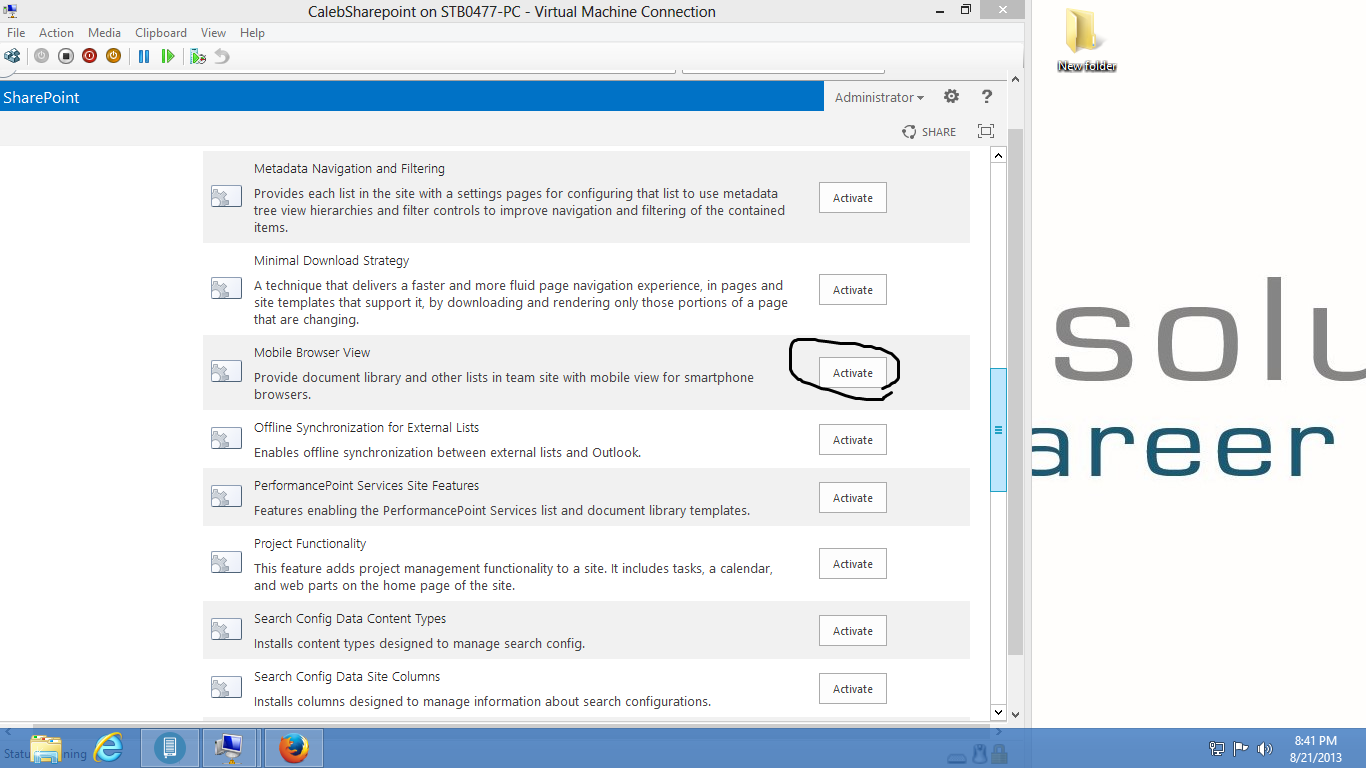
Task: Click the VM window scroll-up arrow
Action: (1016, 80)
